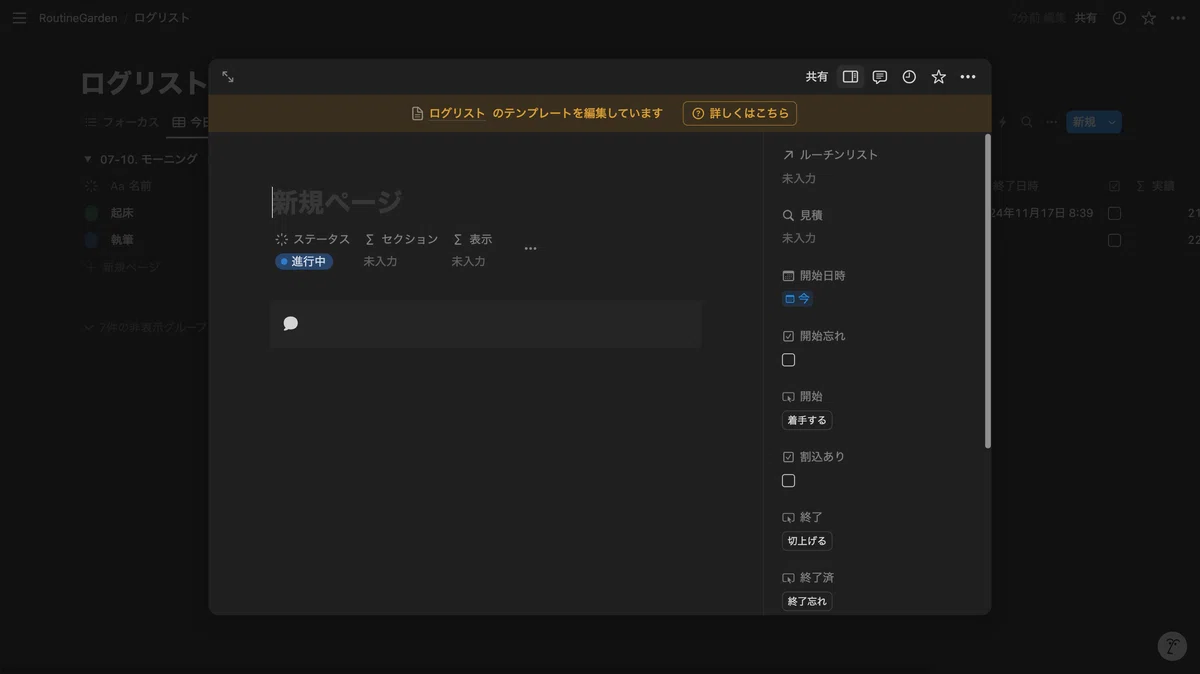This screenshot has width=1200, height=674.
Task: Click the 終了忘れ button
Action: pyautogui.click(x=807, y=601)
